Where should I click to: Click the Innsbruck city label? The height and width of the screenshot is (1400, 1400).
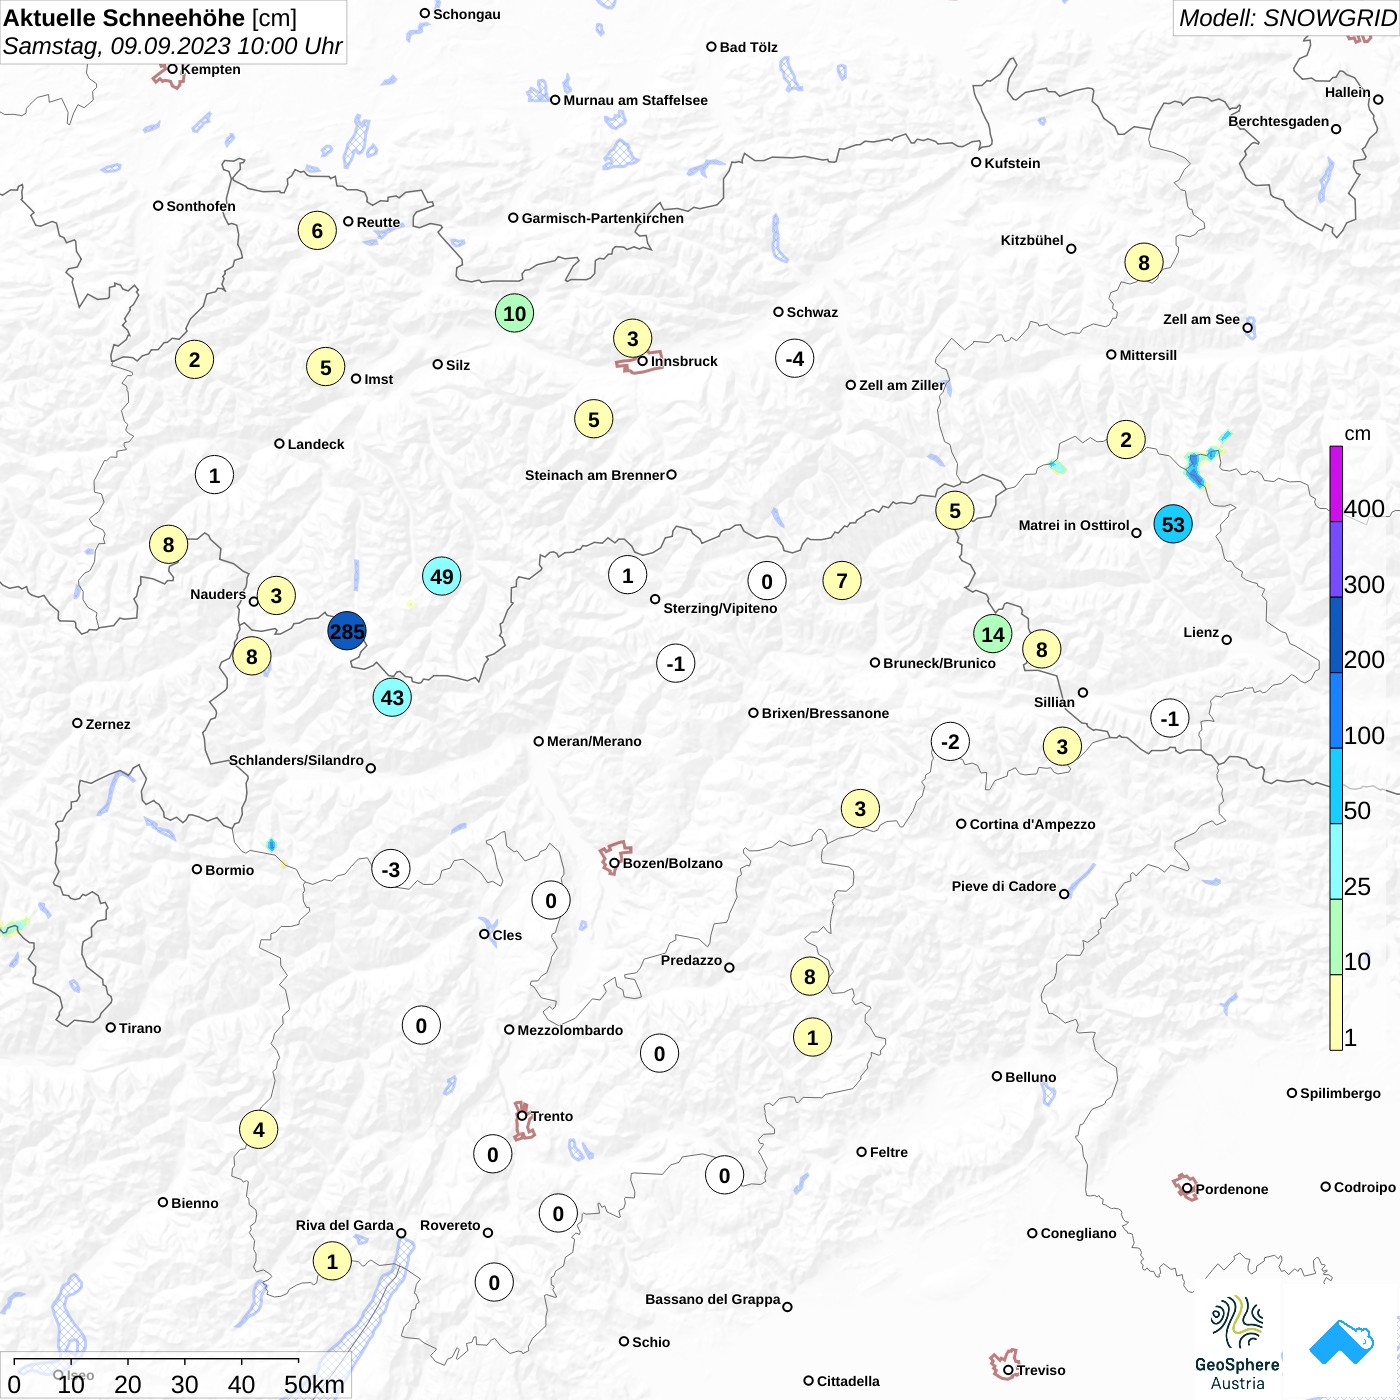684,362
